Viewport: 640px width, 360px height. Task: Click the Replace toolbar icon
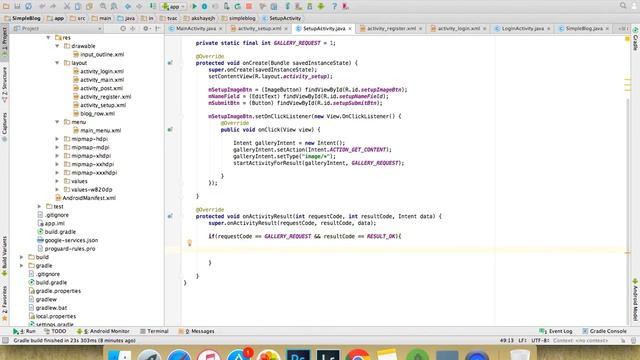(114, 6)
